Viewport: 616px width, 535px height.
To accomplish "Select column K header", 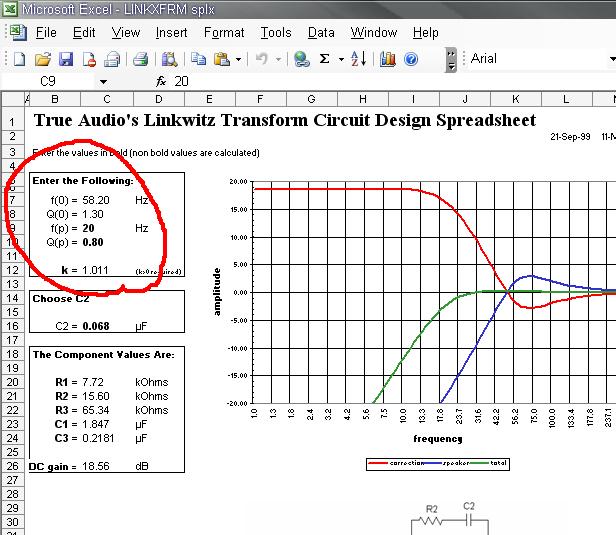I will point(516,99).
